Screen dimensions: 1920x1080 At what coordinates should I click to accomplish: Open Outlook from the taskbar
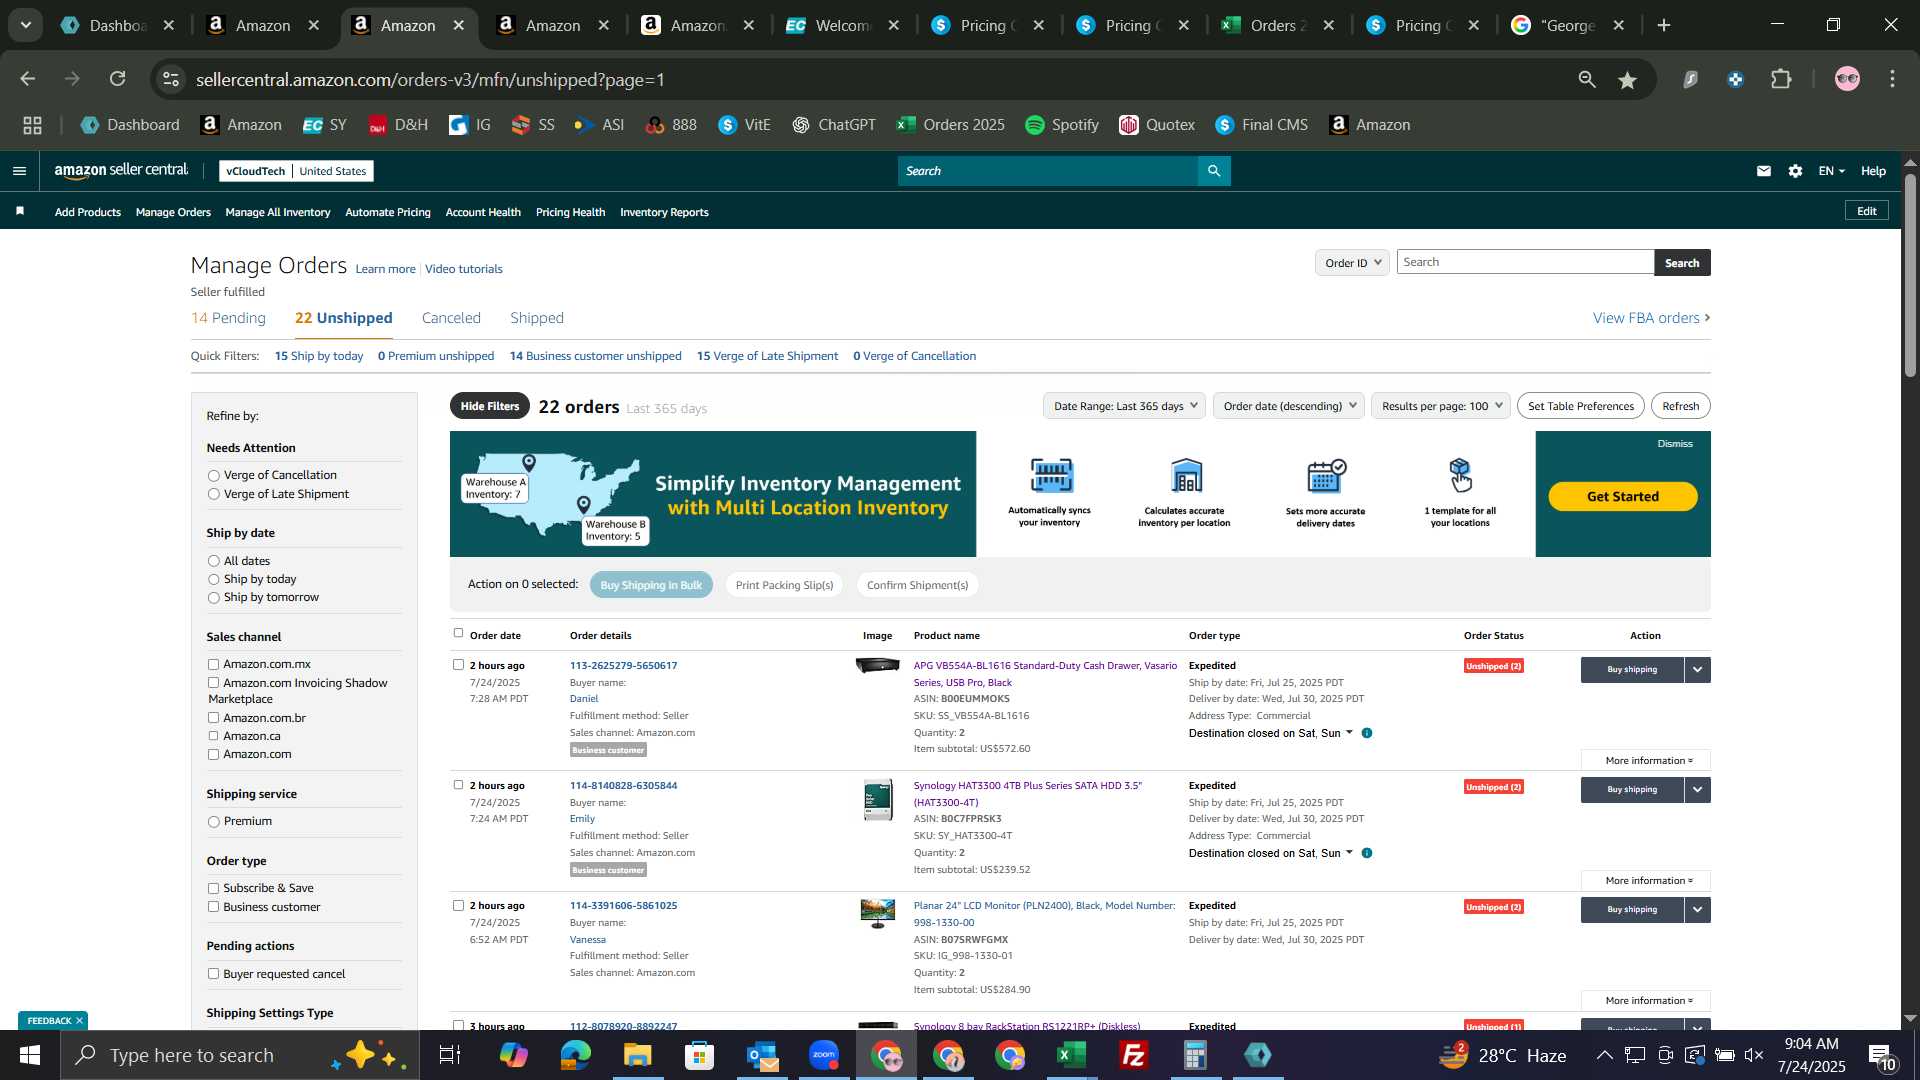point(762,1055)
